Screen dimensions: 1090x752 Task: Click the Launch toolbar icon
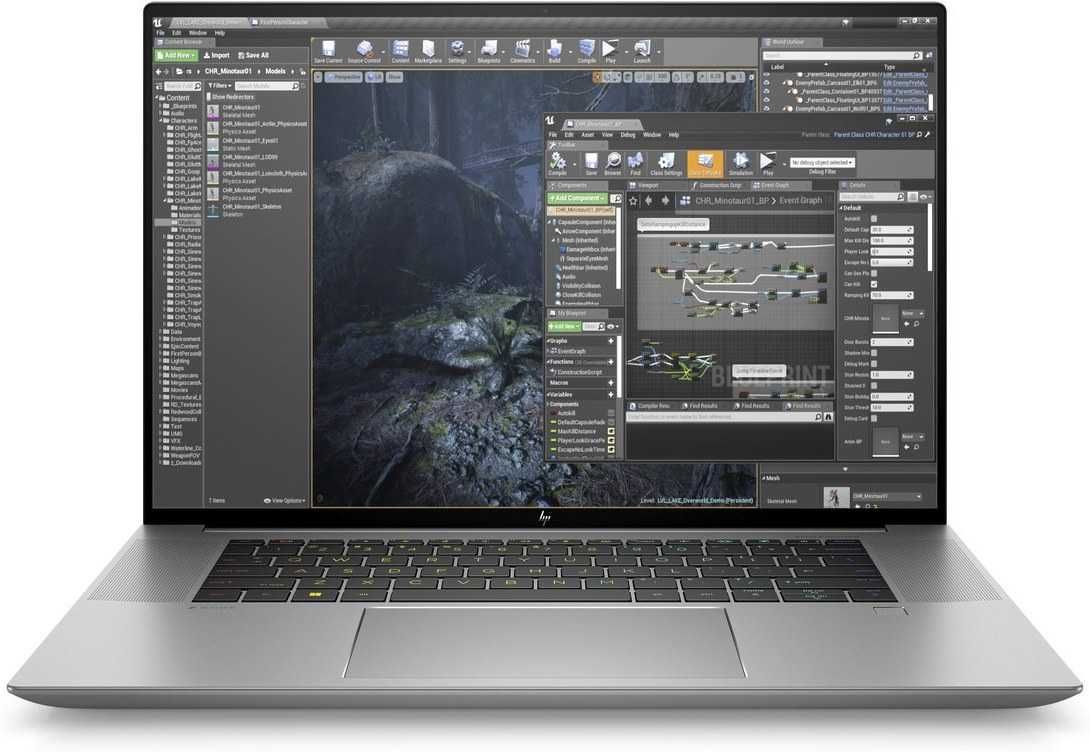click(x=642, y=51)
